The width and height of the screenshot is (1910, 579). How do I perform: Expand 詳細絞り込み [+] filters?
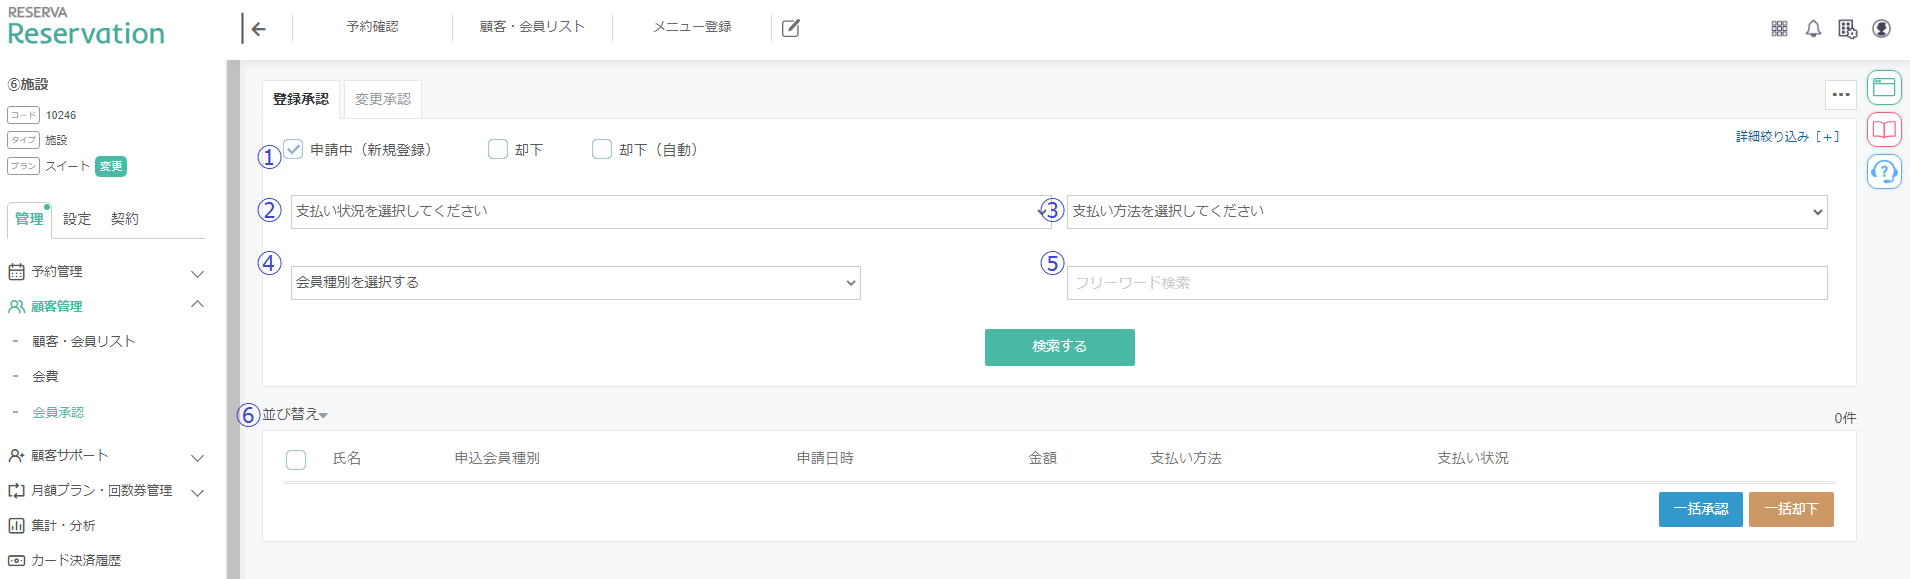pos(1787,136)
